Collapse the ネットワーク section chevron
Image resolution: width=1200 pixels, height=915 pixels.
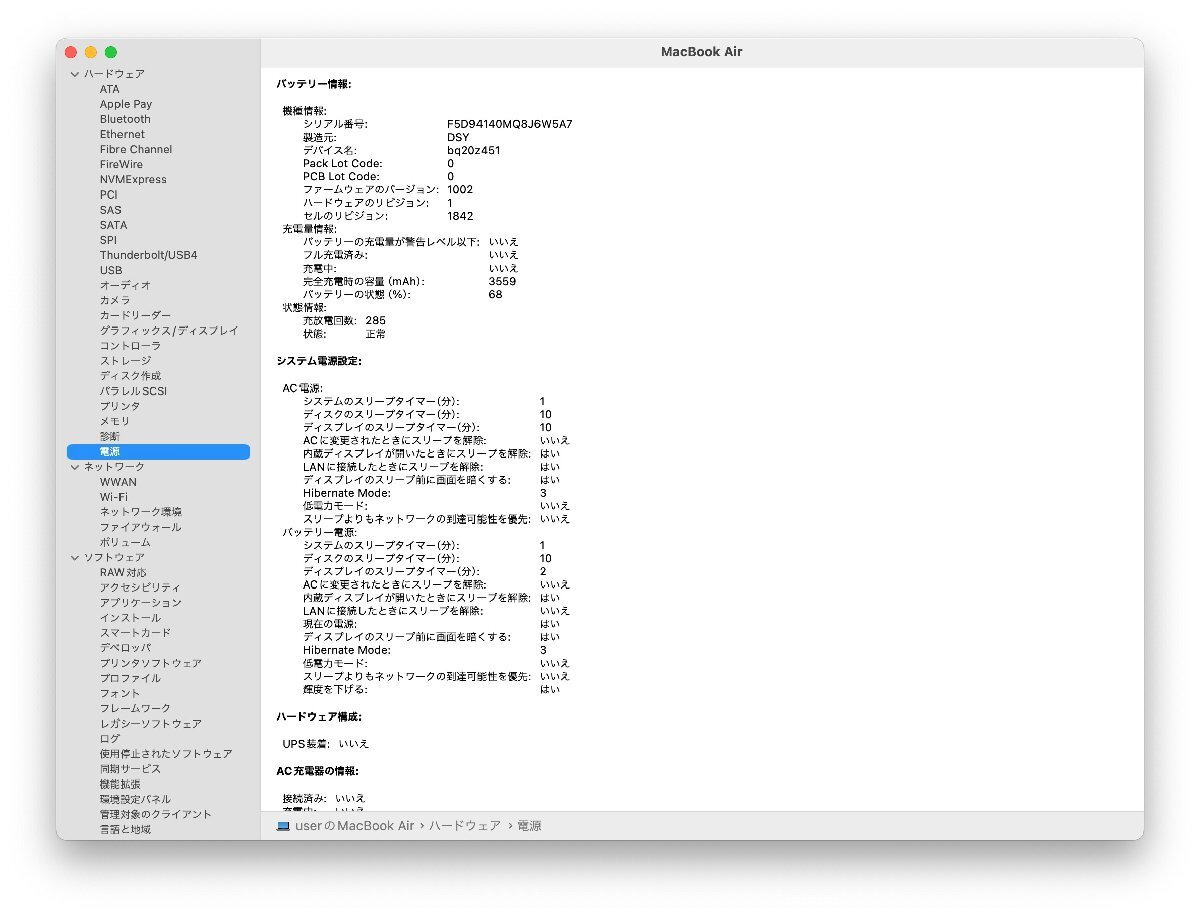74,466
